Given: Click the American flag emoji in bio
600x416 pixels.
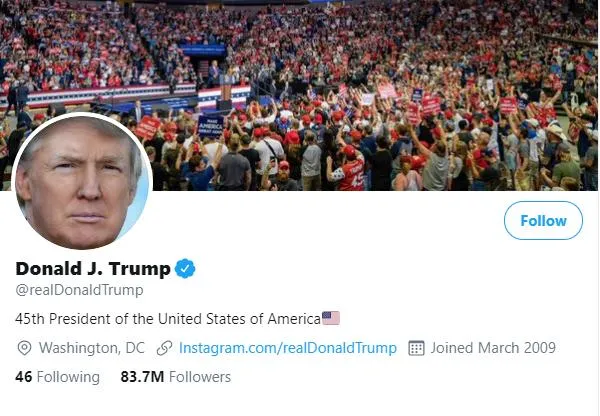Looking at the screenshot, I should pos(331,318).
